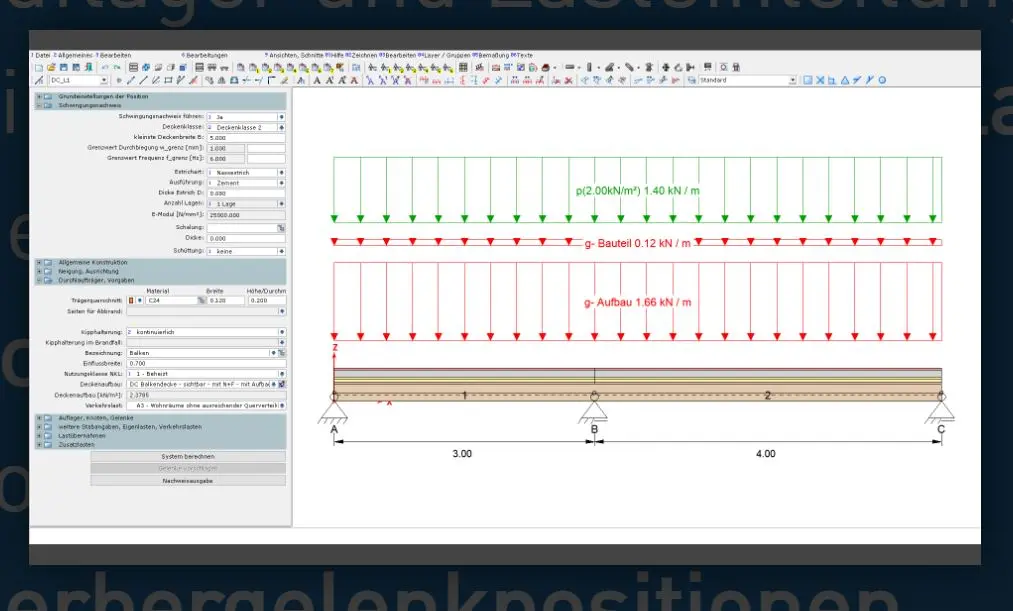Click the Einflussbreite field showing 0.700
1013x611 pixels.
tap(205, 364)
